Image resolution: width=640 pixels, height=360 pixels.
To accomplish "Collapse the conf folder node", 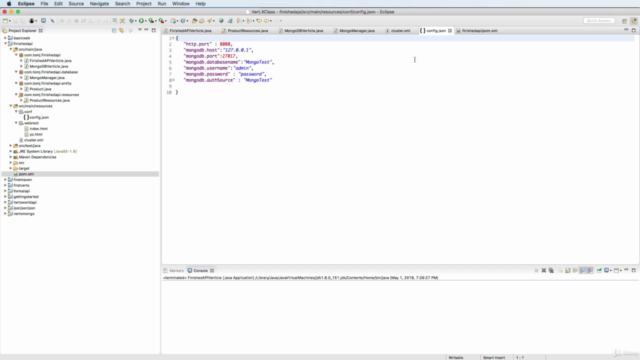I will 16,112.
